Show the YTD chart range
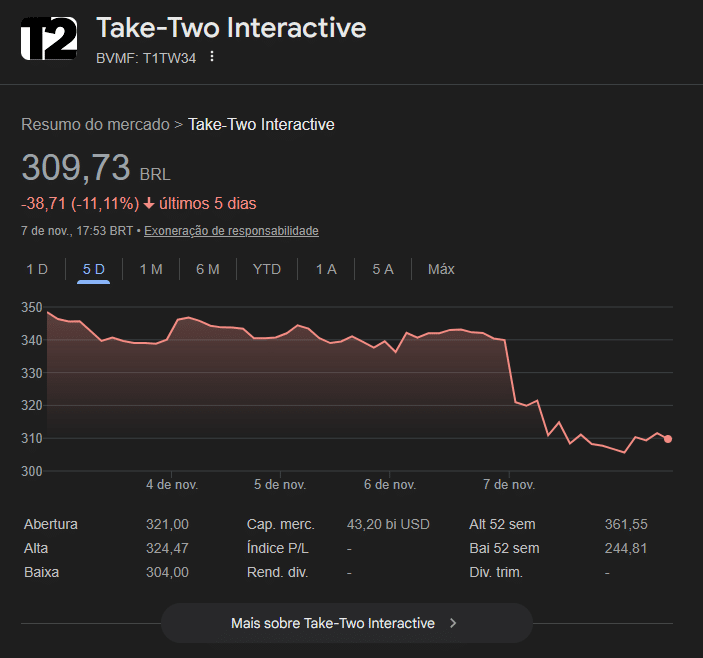 pos(267,269)
